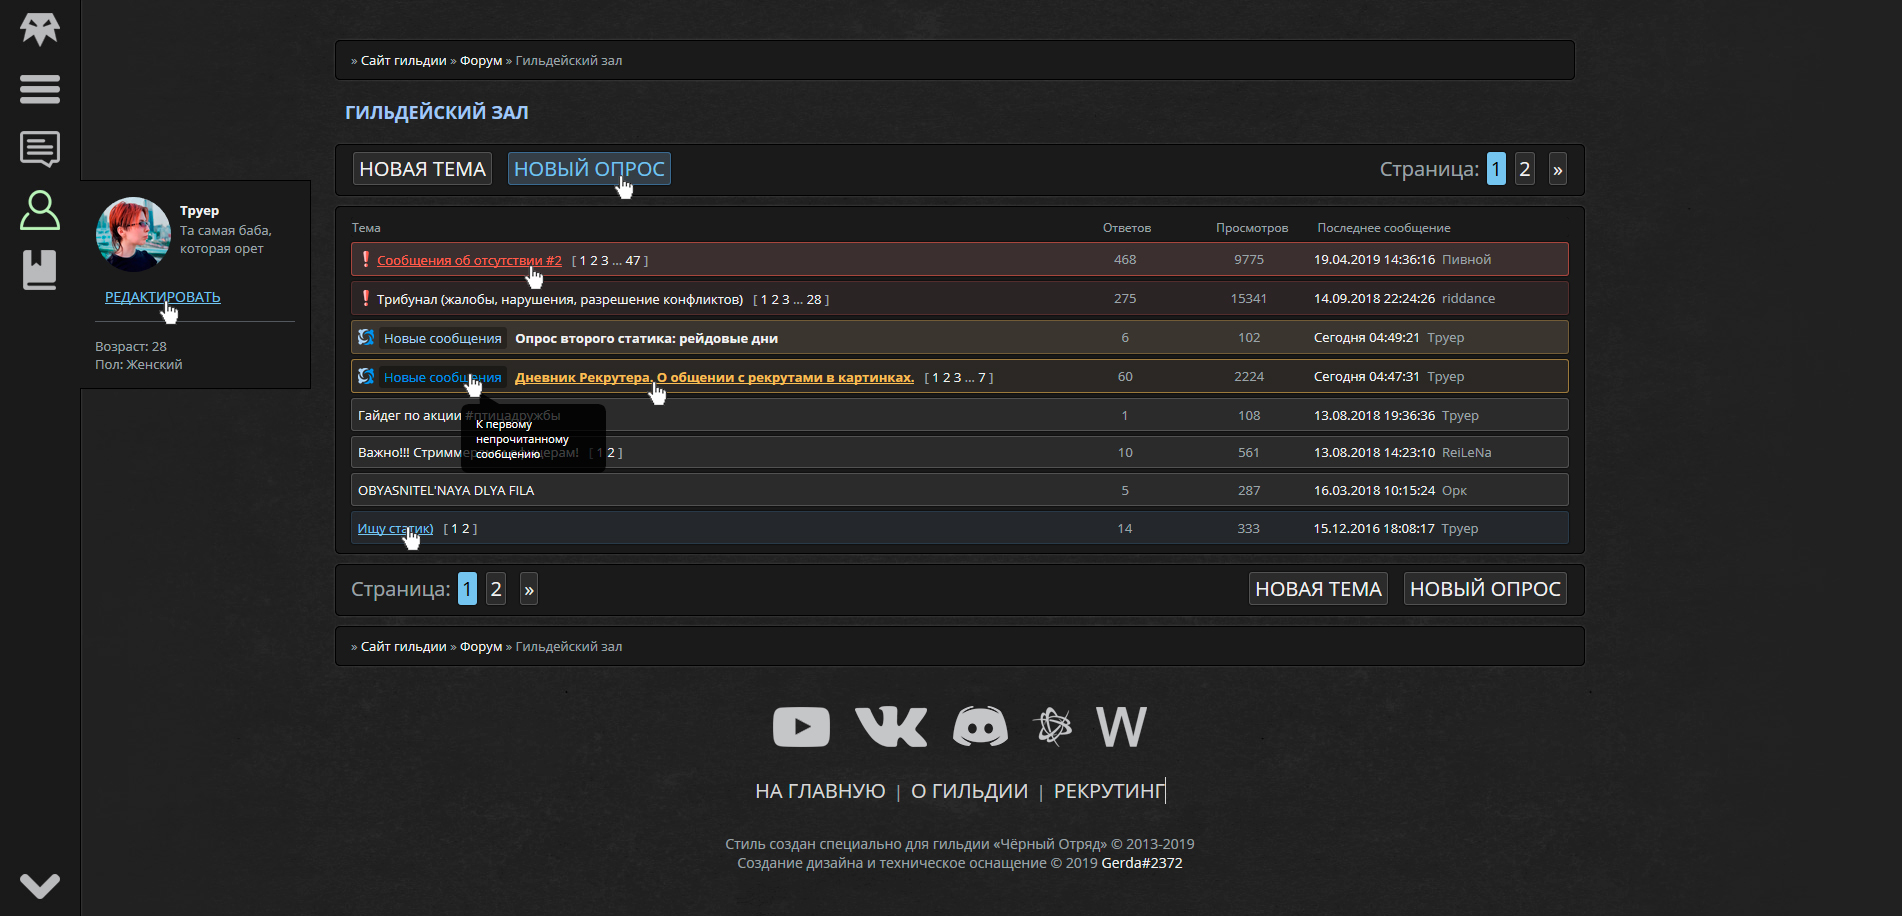Open the messages icon in the sidebar
Image resolution: width=1902 pixels, height=916 pixels.
[x=40, y=150]
